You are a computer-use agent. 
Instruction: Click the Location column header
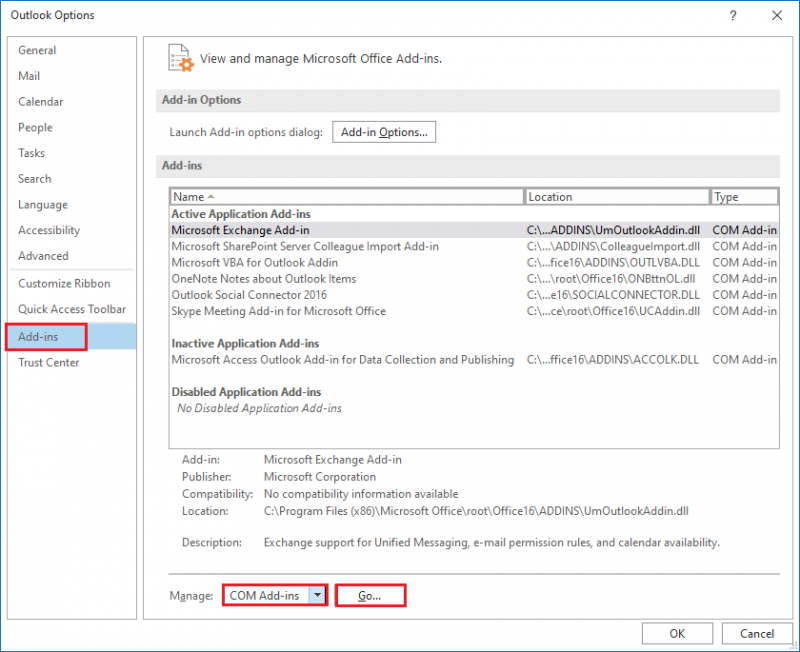point(616,196)
